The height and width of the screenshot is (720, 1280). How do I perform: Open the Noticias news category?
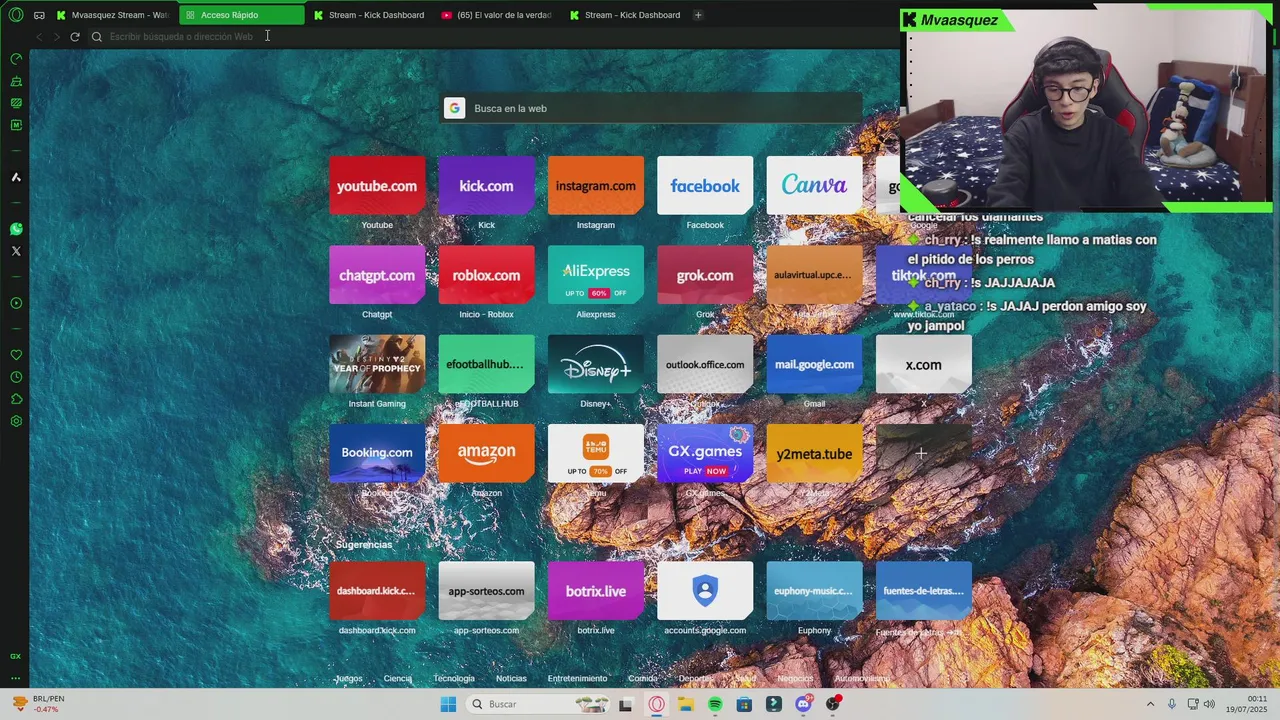tap(511, 678)
